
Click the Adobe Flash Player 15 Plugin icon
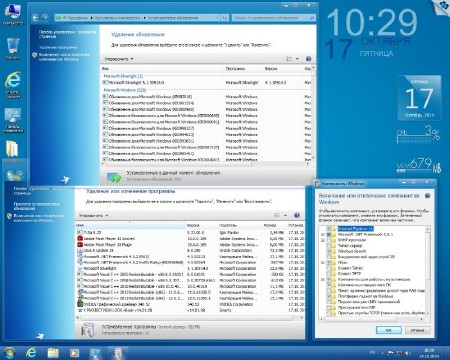coord(80,245)
